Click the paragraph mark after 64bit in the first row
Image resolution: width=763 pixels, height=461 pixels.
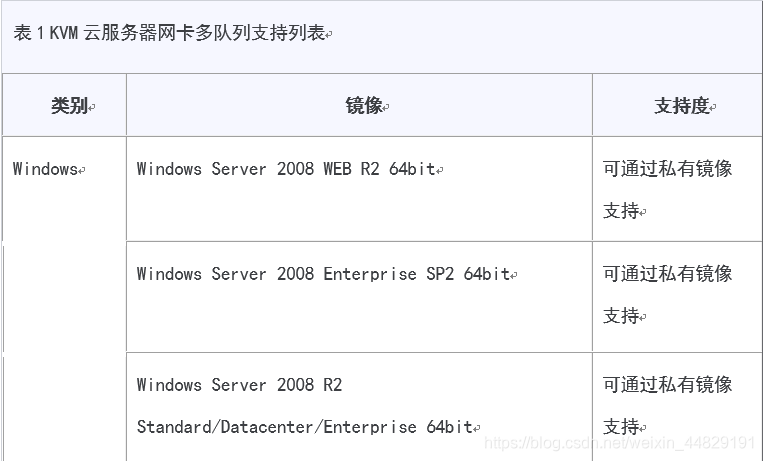pyautogui.click(x=439, y=171)
